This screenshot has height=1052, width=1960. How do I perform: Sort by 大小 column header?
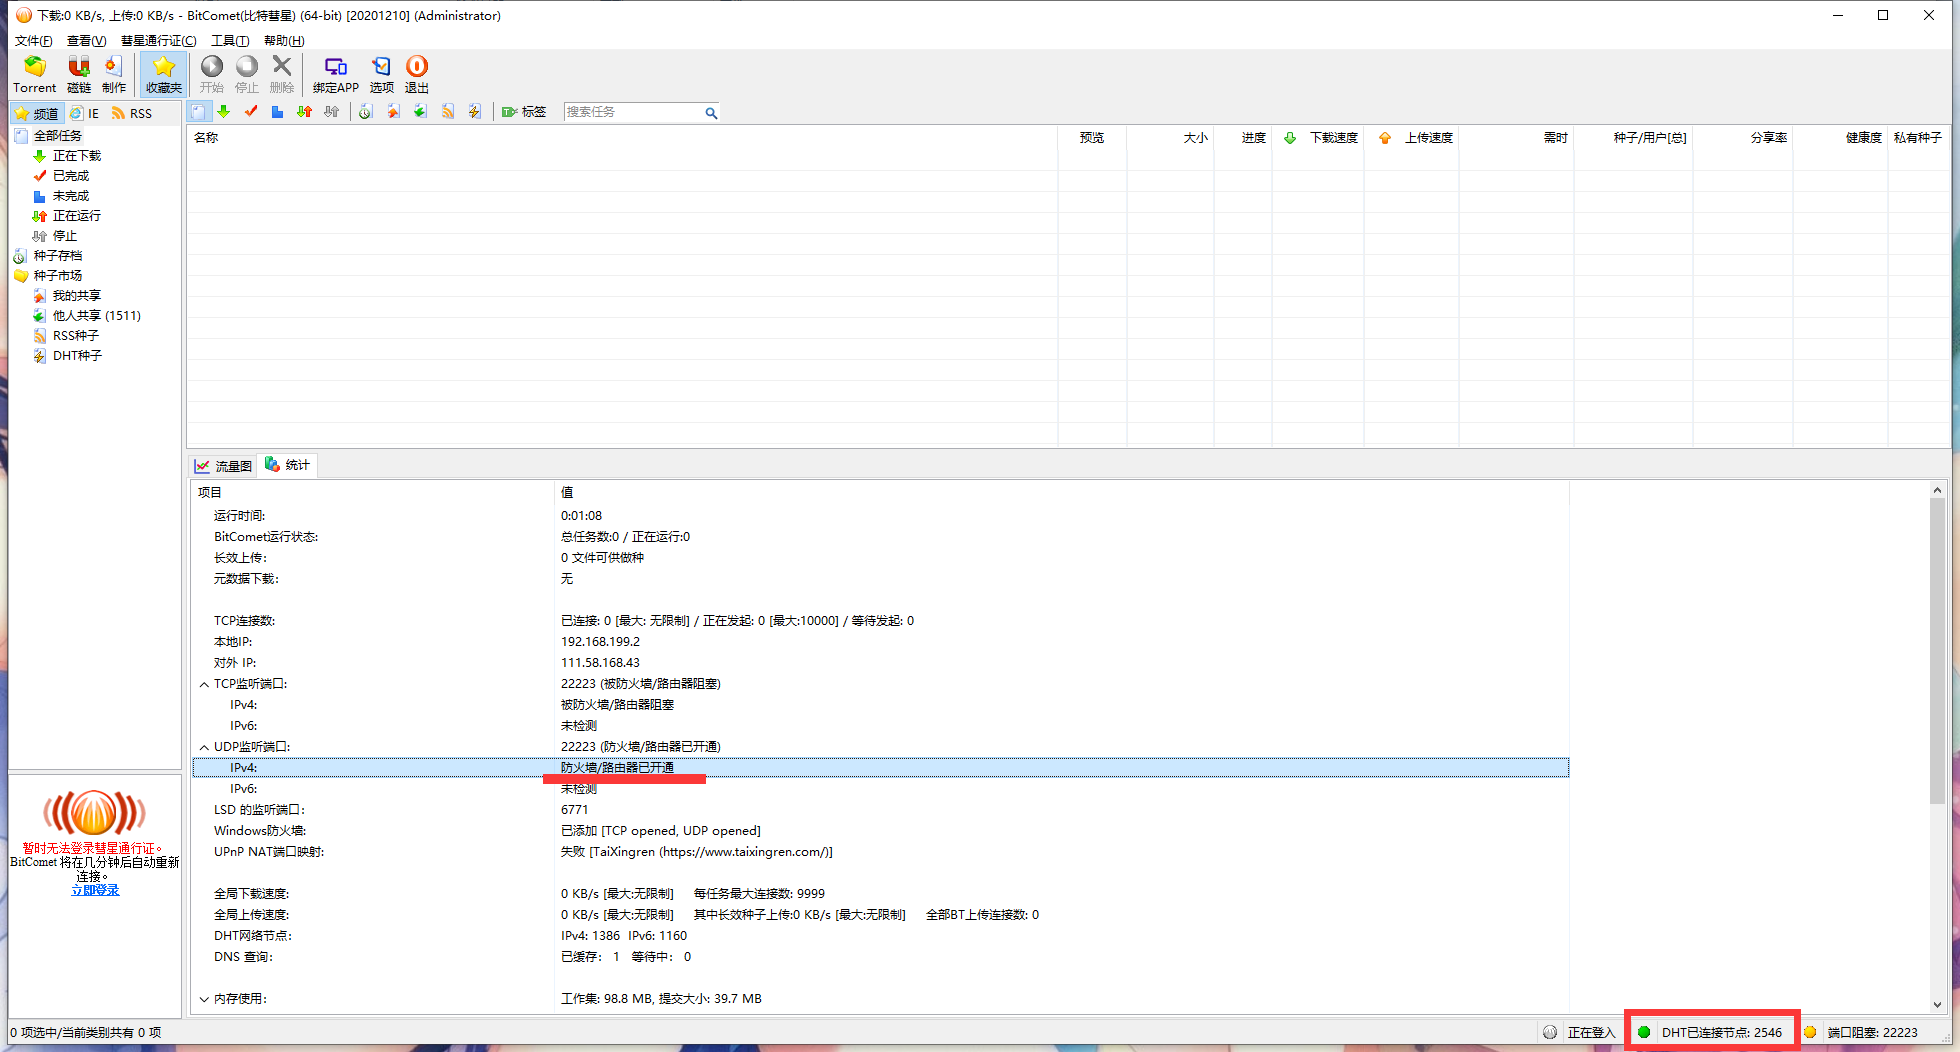pyautogui.click(x=1170, y=137)
